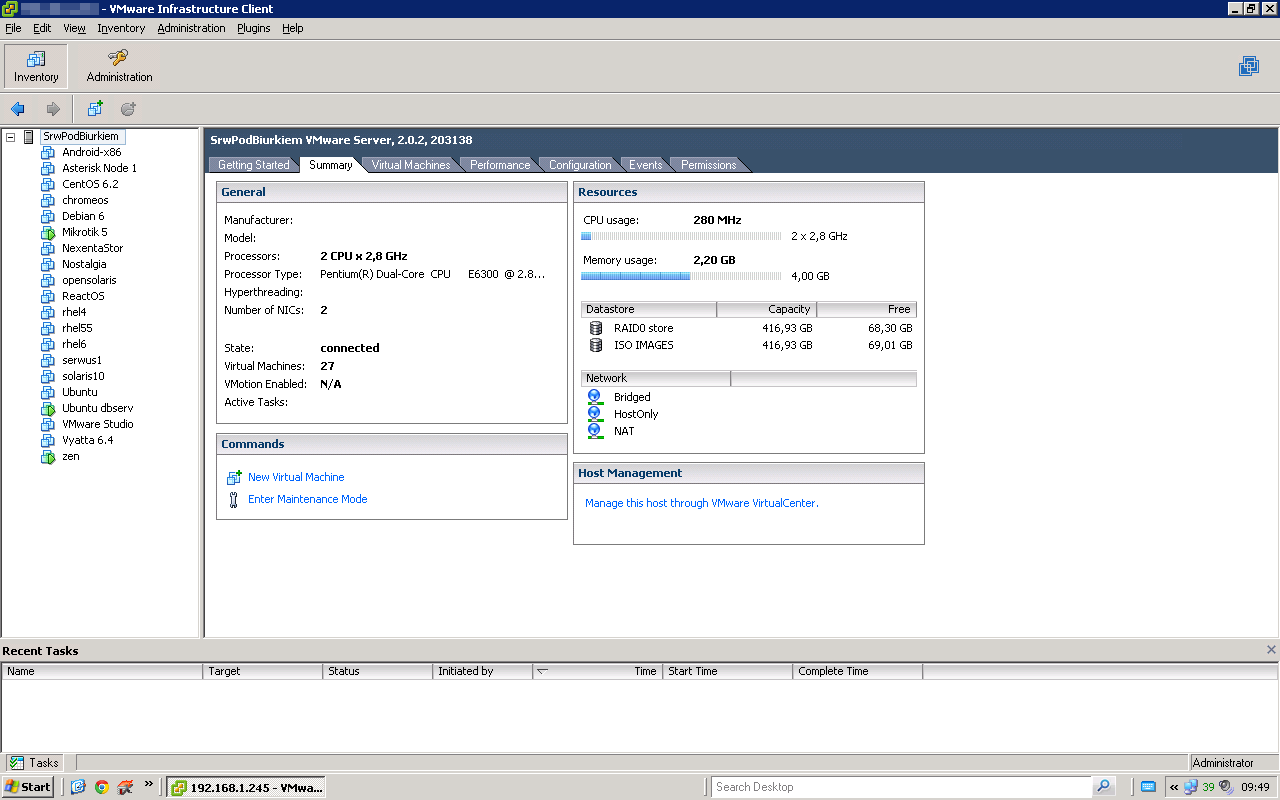The height and width of the screenshot is (800, 1280).
Task: Click the Memory usage progress bar
Action: point(681,276)
